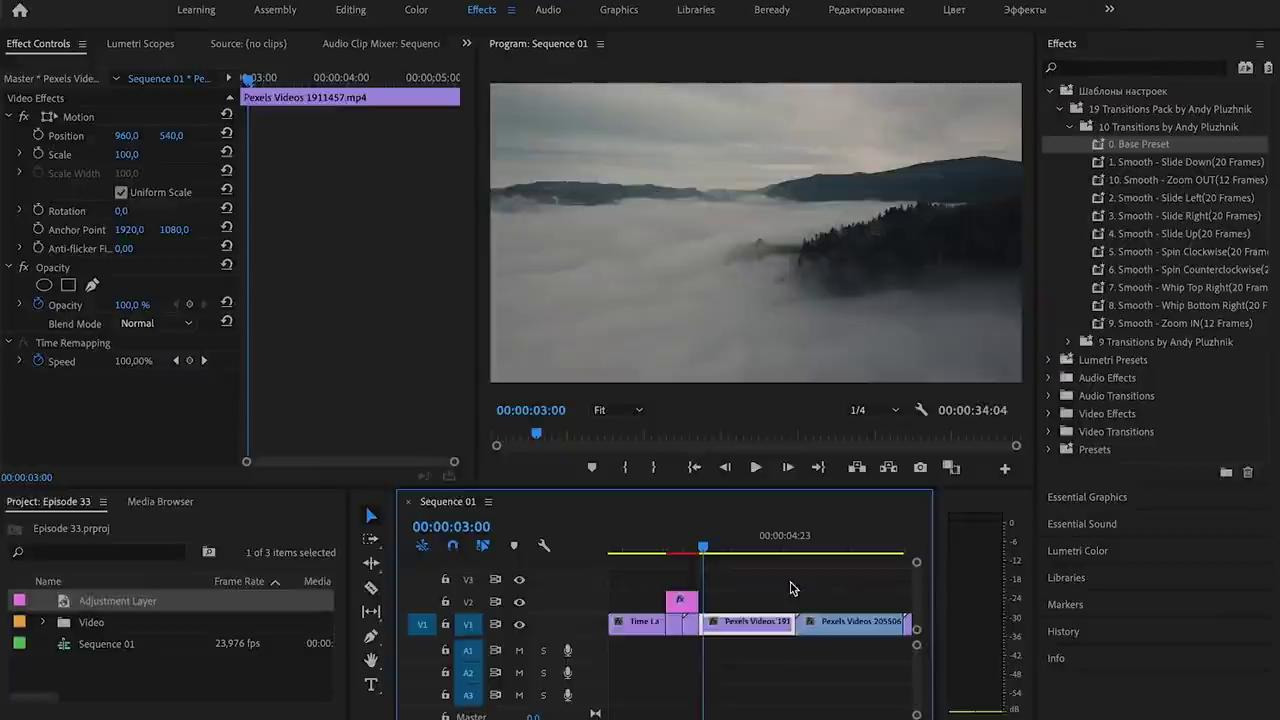The image size is (1280, 720).
Task: Open the Blend Mode dropdown
Action: (x=156, y=324)
